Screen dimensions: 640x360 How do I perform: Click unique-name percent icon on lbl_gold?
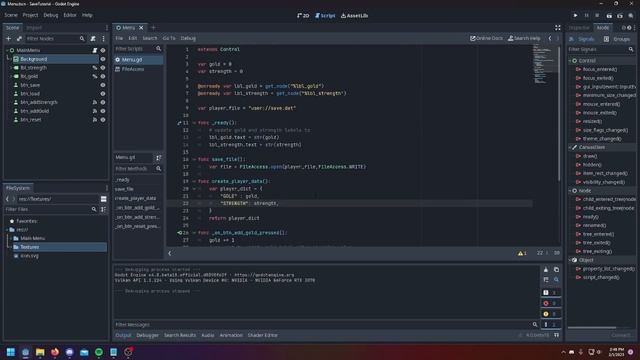[x=95, y=76]
